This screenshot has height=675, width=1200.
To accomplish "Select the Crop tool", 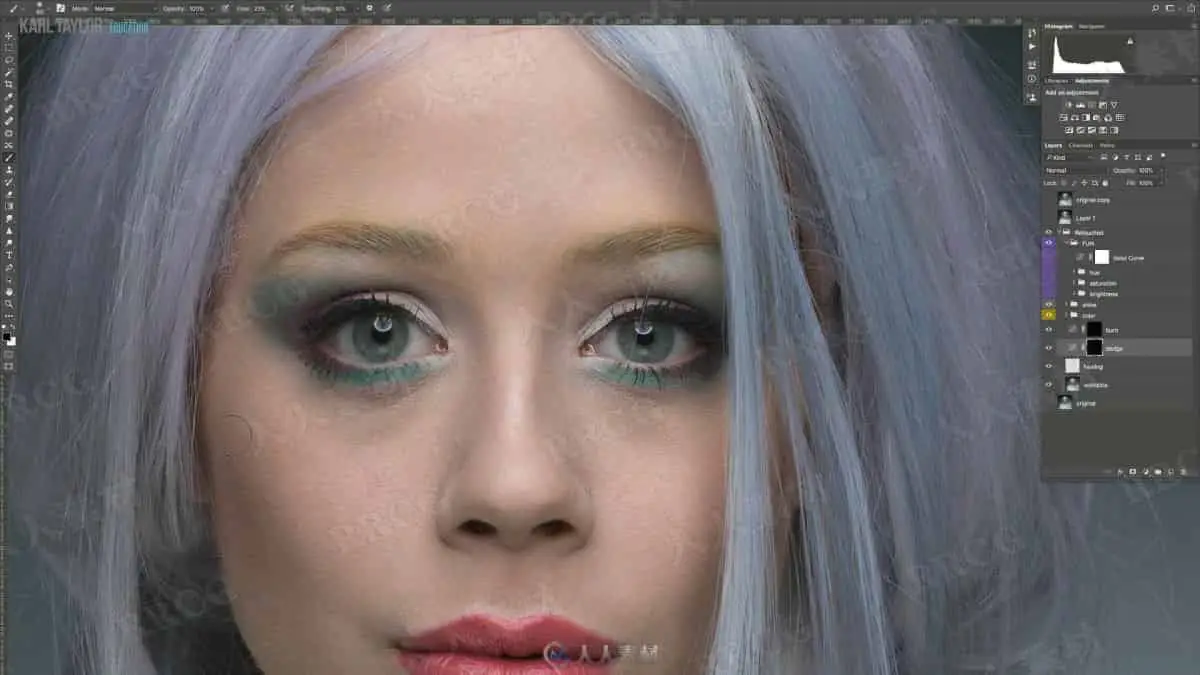I will pyautogui.click(x=9, y=84).
